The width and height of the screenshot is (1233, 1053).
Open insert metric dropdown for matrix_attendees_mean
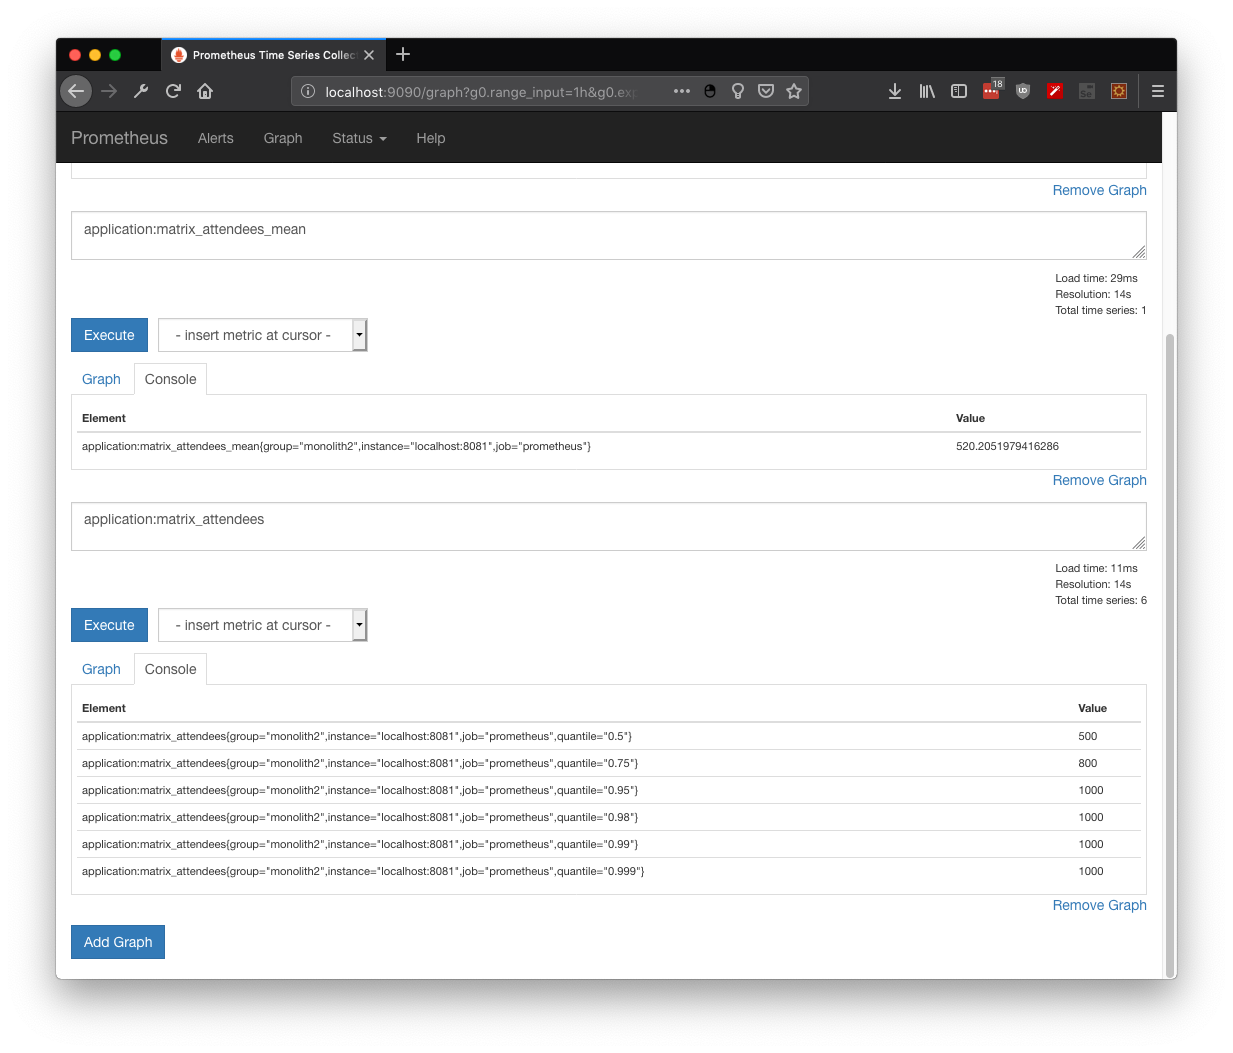[x=262, y=335]
